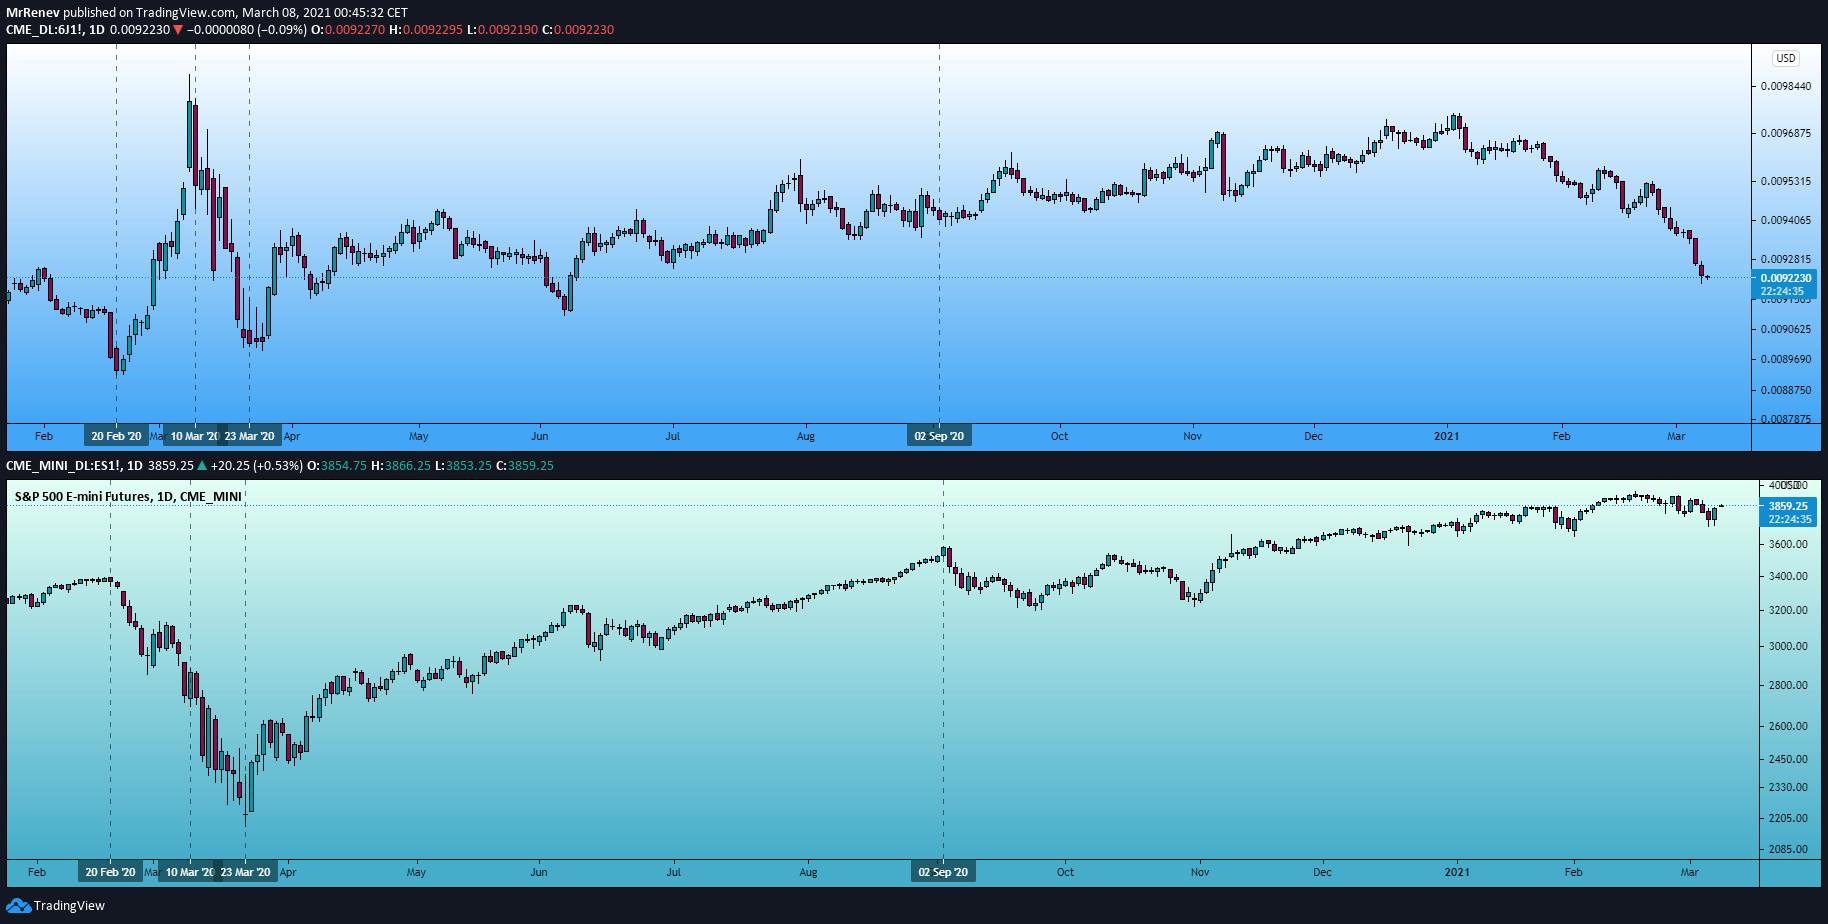Click the 0.0092815 price axis value

[x=1786, y=259]
